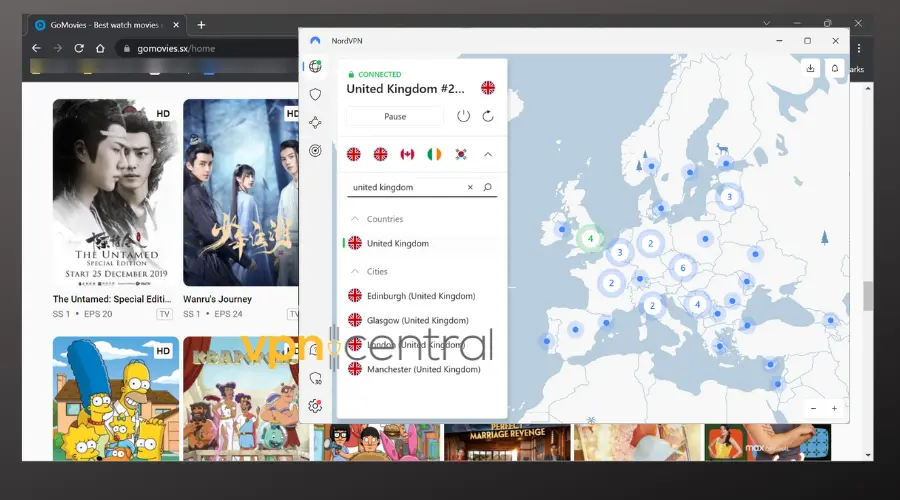Reconnect using the refresh arrow next to Pause
The height and width of the screenshot is (500, 900).
[x=488, y=116]
